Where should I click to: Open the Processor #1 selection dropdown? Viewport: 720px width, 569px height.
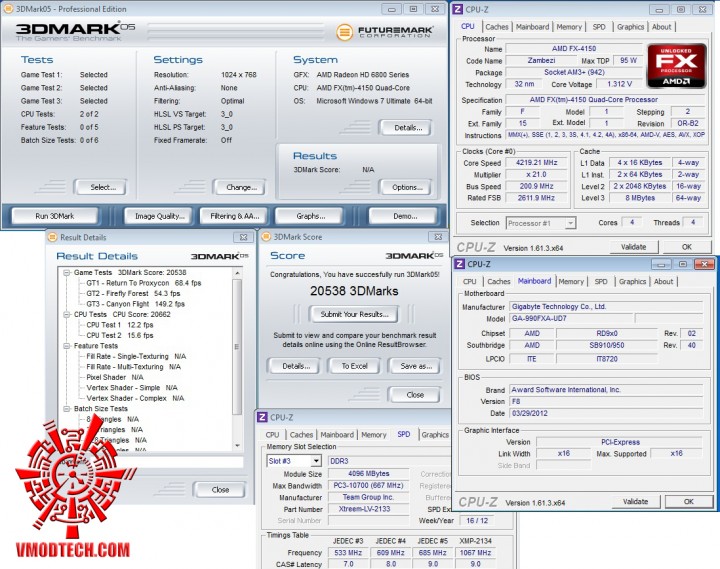coord(570,223)
